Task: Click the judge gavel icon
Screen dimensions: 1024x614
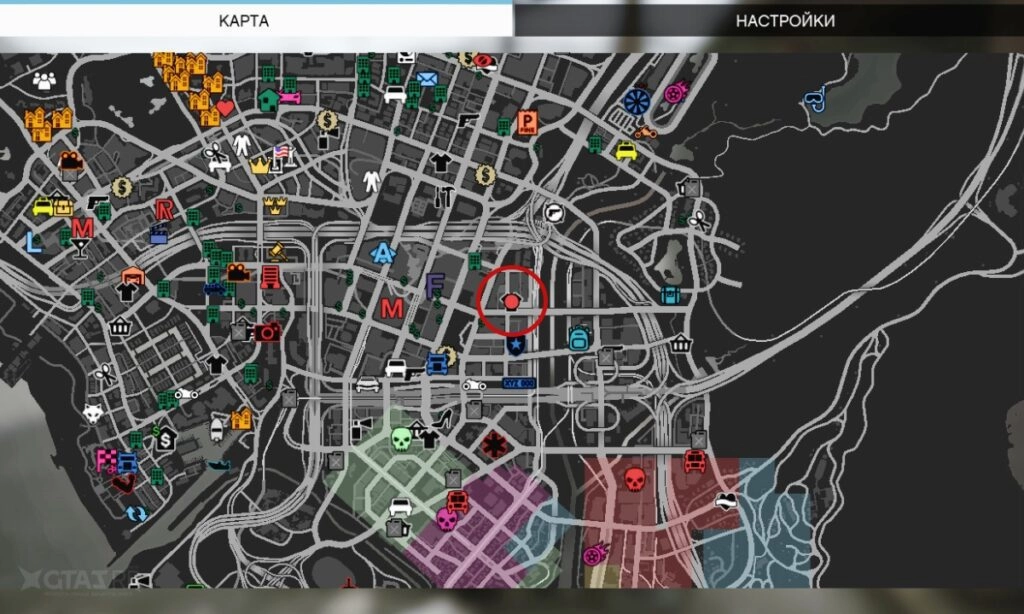Action: 278,252
